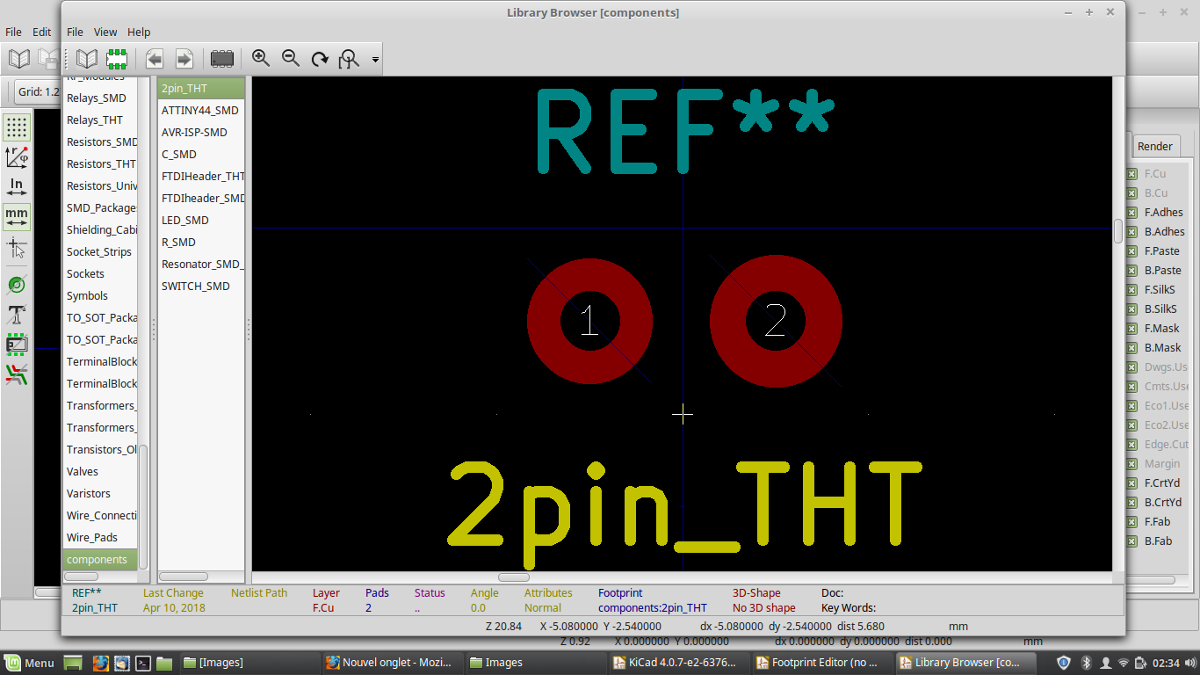Screen dimensions: 1200x675
Task: Toggle edge sketch mode icon in Footprint Editor
Action: pyautogui.click(x=17, y=345)
